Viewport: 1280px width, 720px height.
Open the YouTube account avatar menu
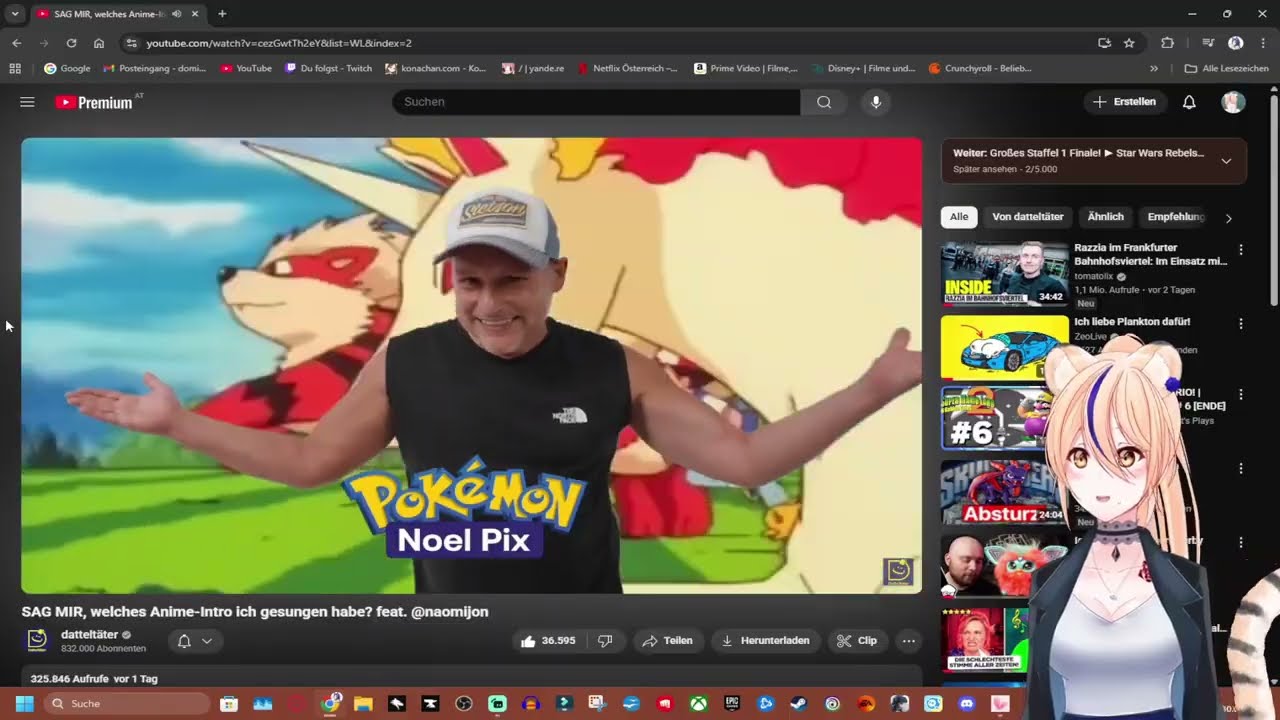click(1233, 102)
